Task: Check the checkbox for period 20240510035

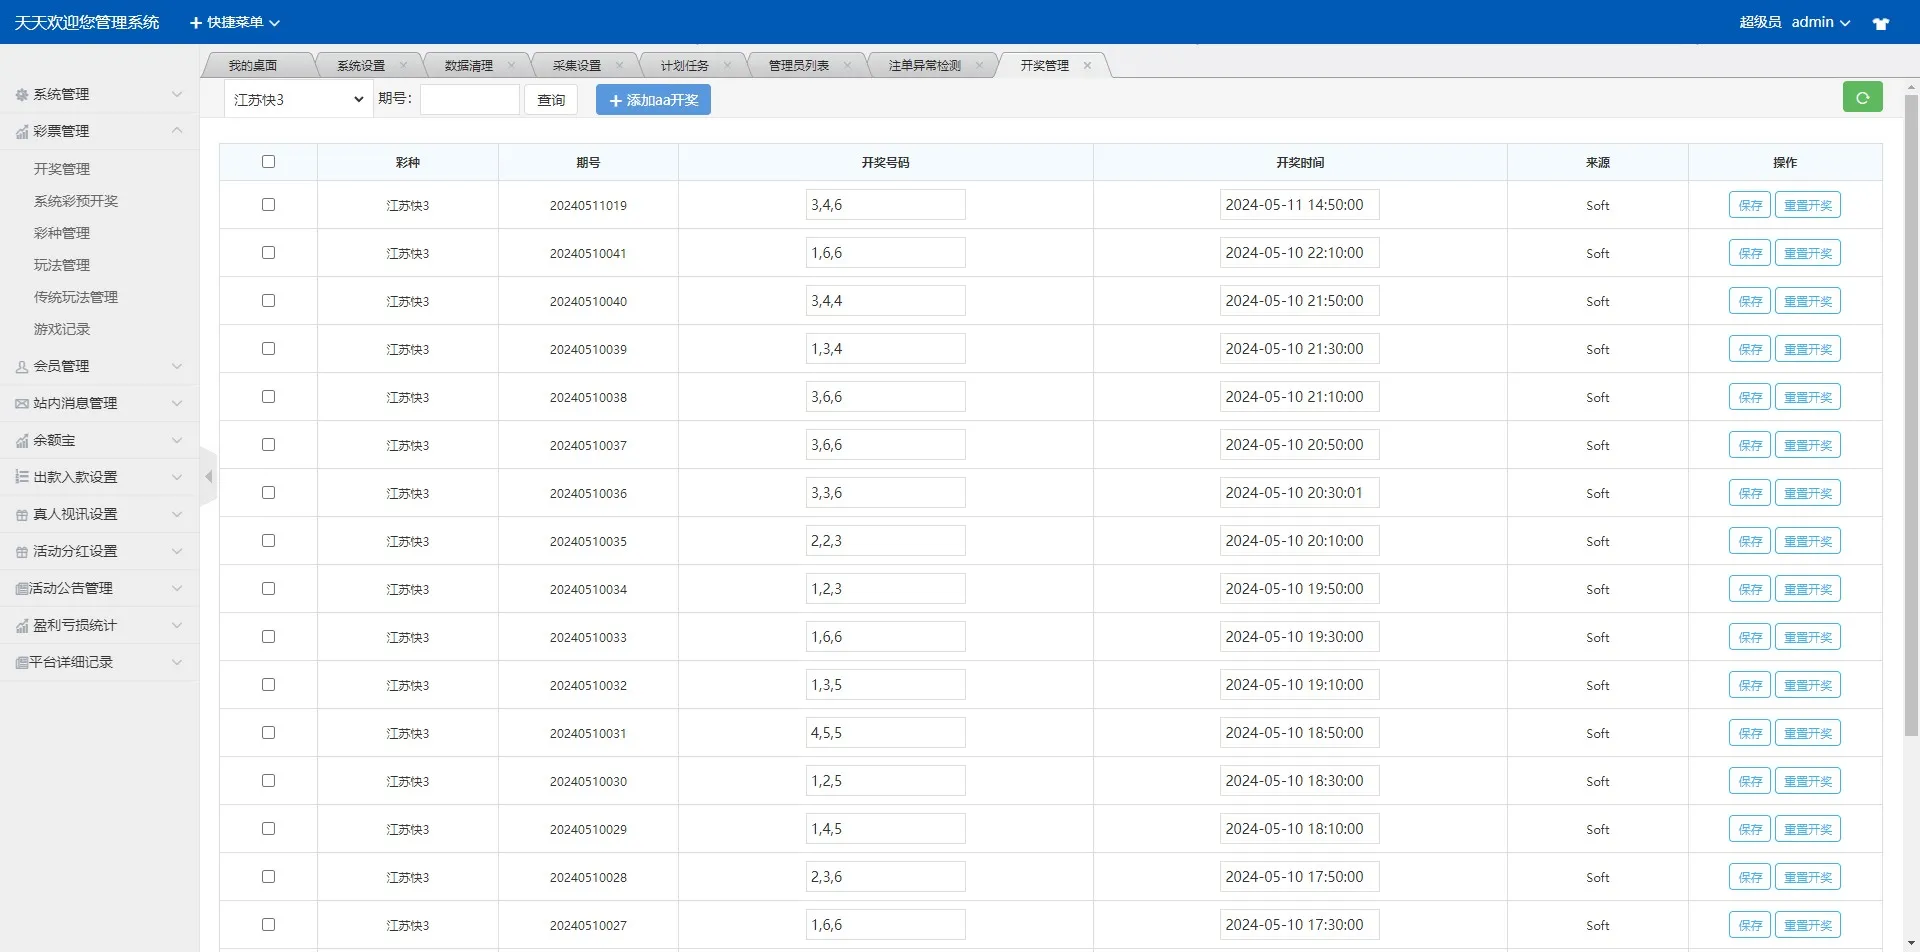Action: click(268, 540)
